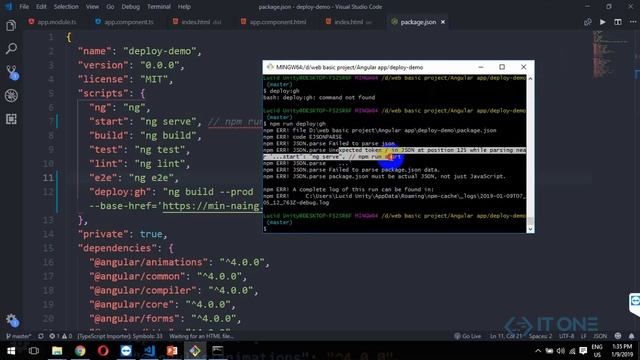
Task: Open the Search view in activity bar
Action: coord(11,49)
